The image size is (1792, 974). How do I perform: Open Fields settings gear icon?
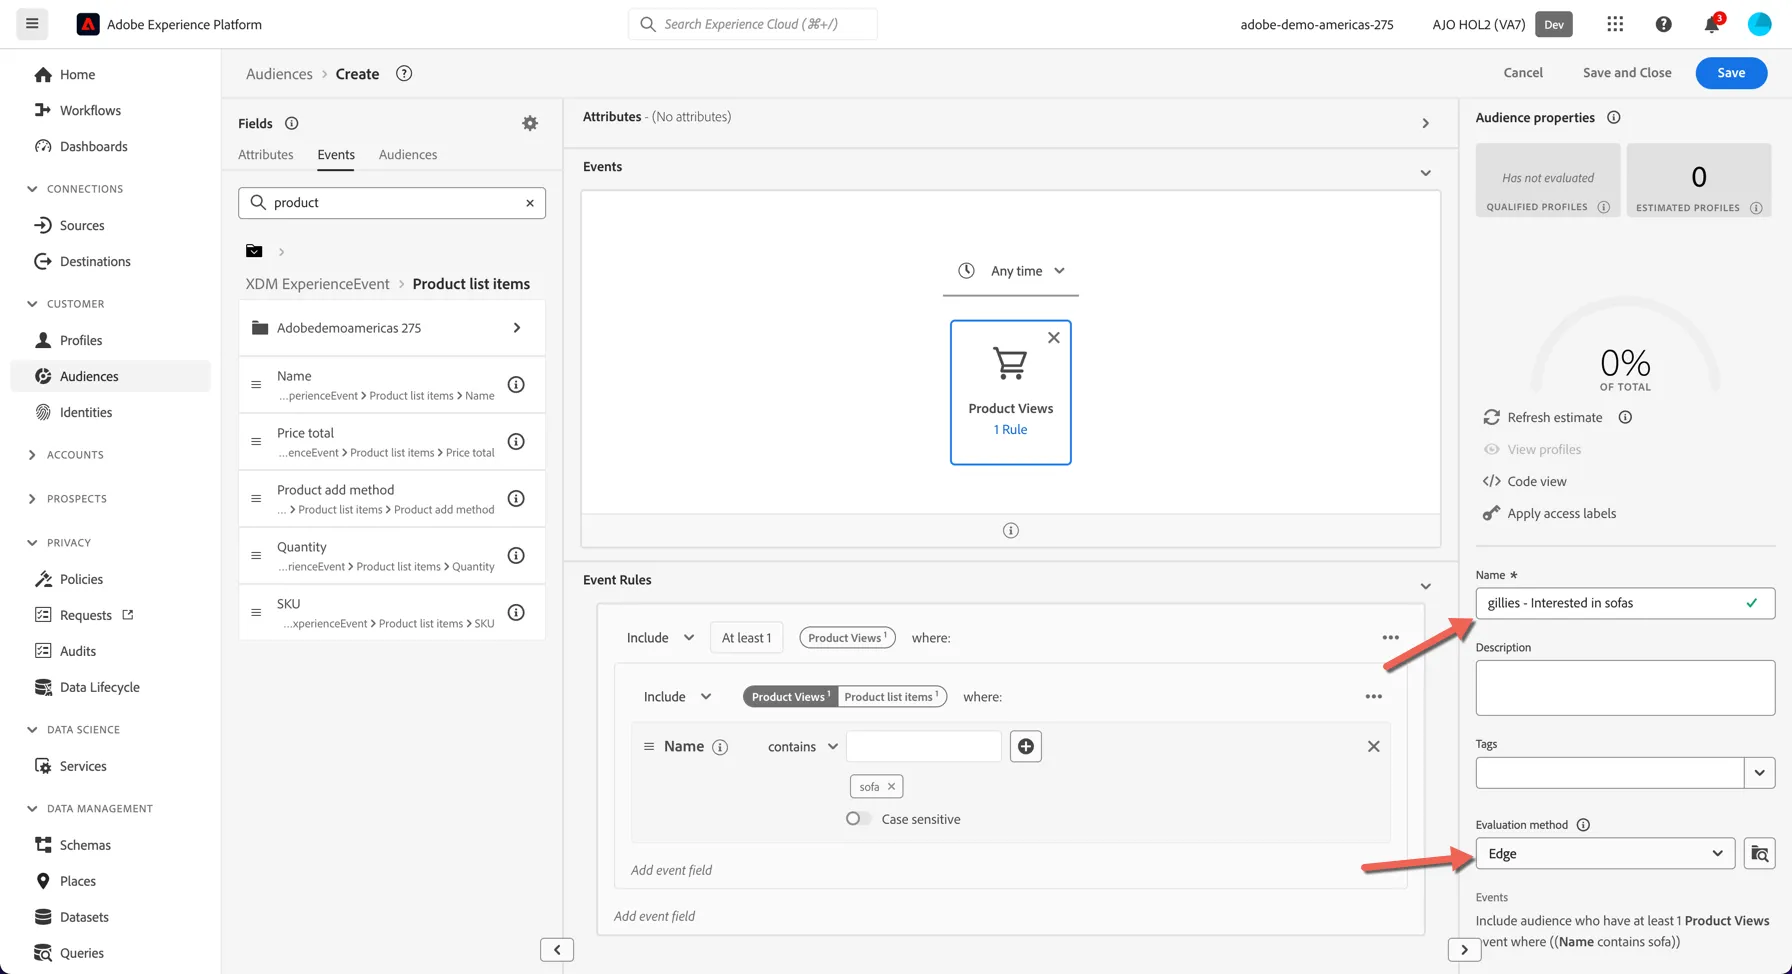[530, 123]
